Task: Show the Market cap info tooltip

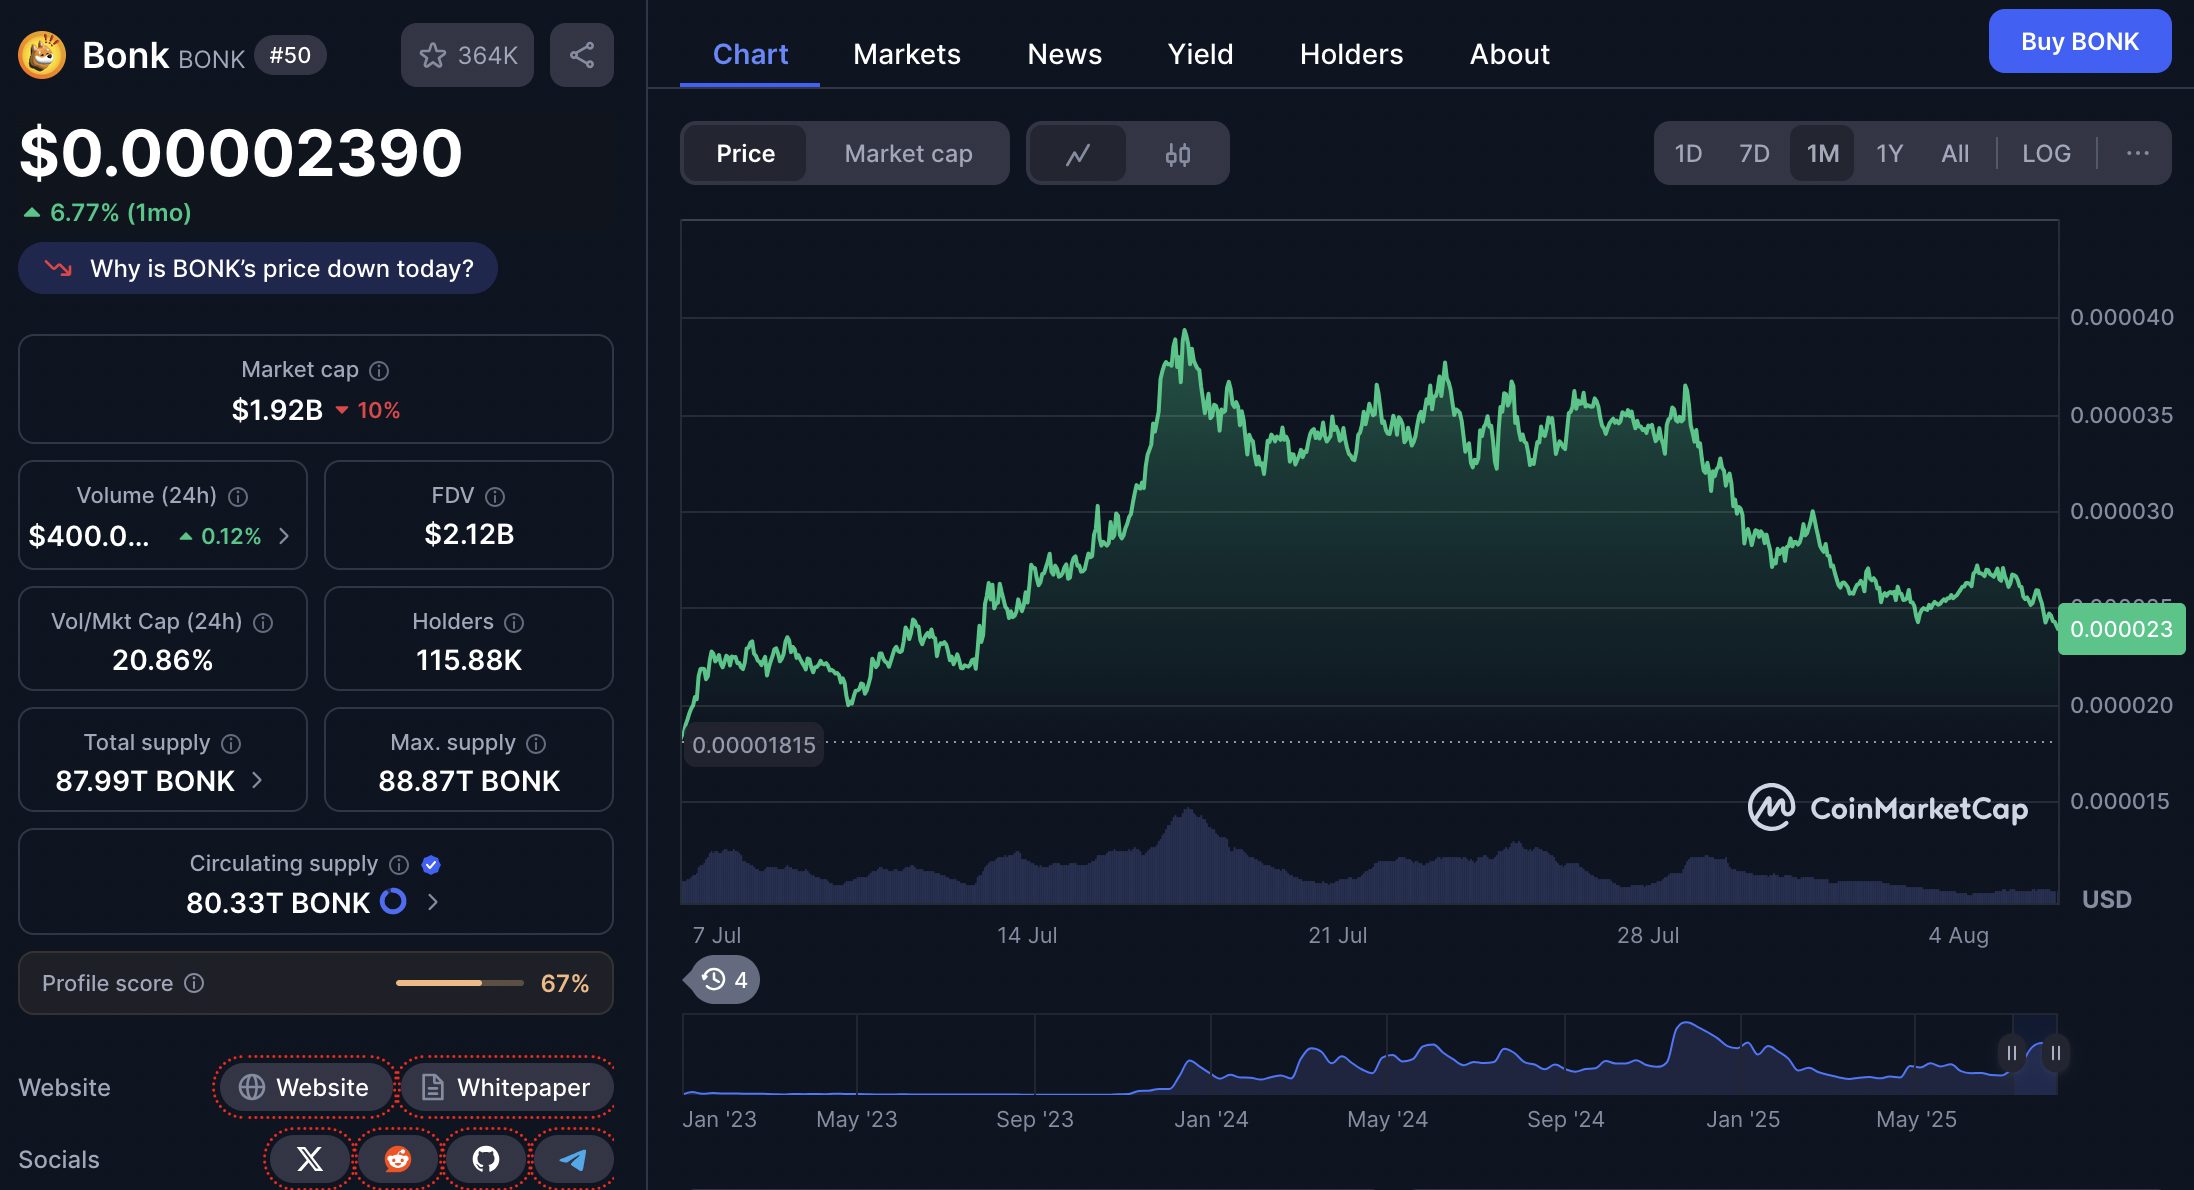Action: 378,370
